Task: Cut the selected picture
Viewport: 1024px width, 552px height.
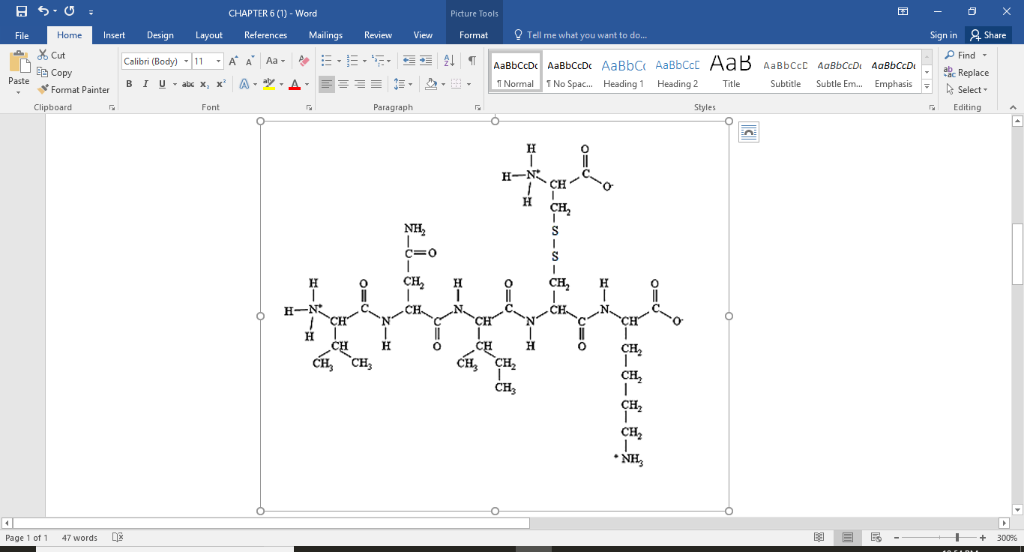Action: [x=52, y=56]
